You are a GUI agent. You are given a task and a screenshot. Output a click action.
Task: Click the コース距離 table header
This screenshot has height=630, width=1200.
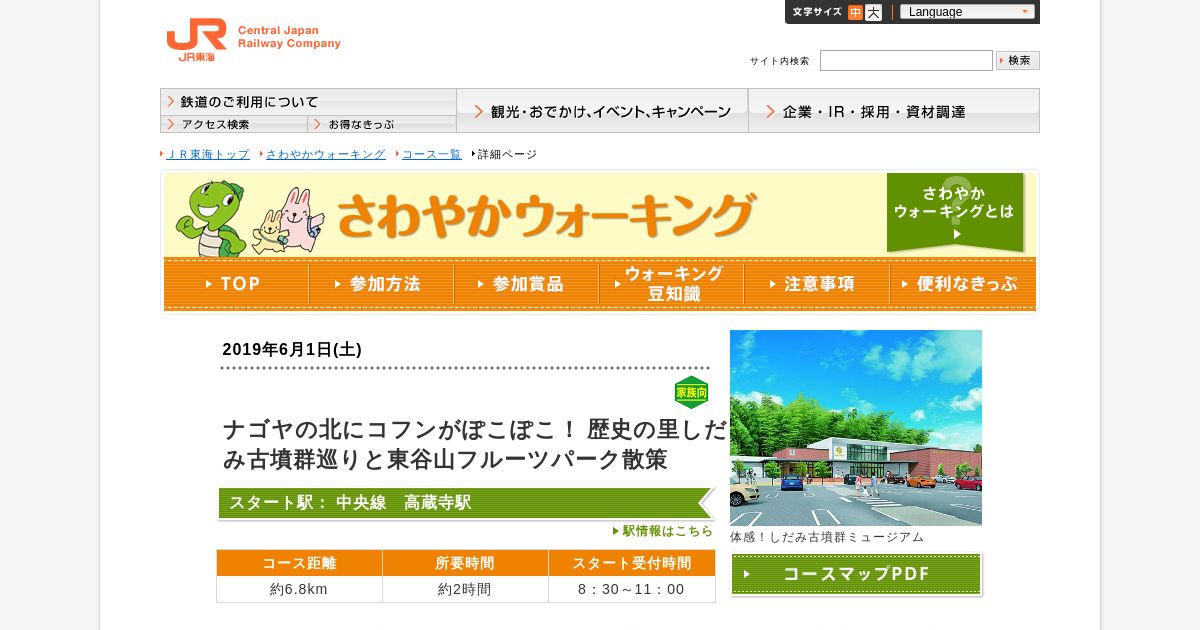pyautogui.click(x=299, y=563)
